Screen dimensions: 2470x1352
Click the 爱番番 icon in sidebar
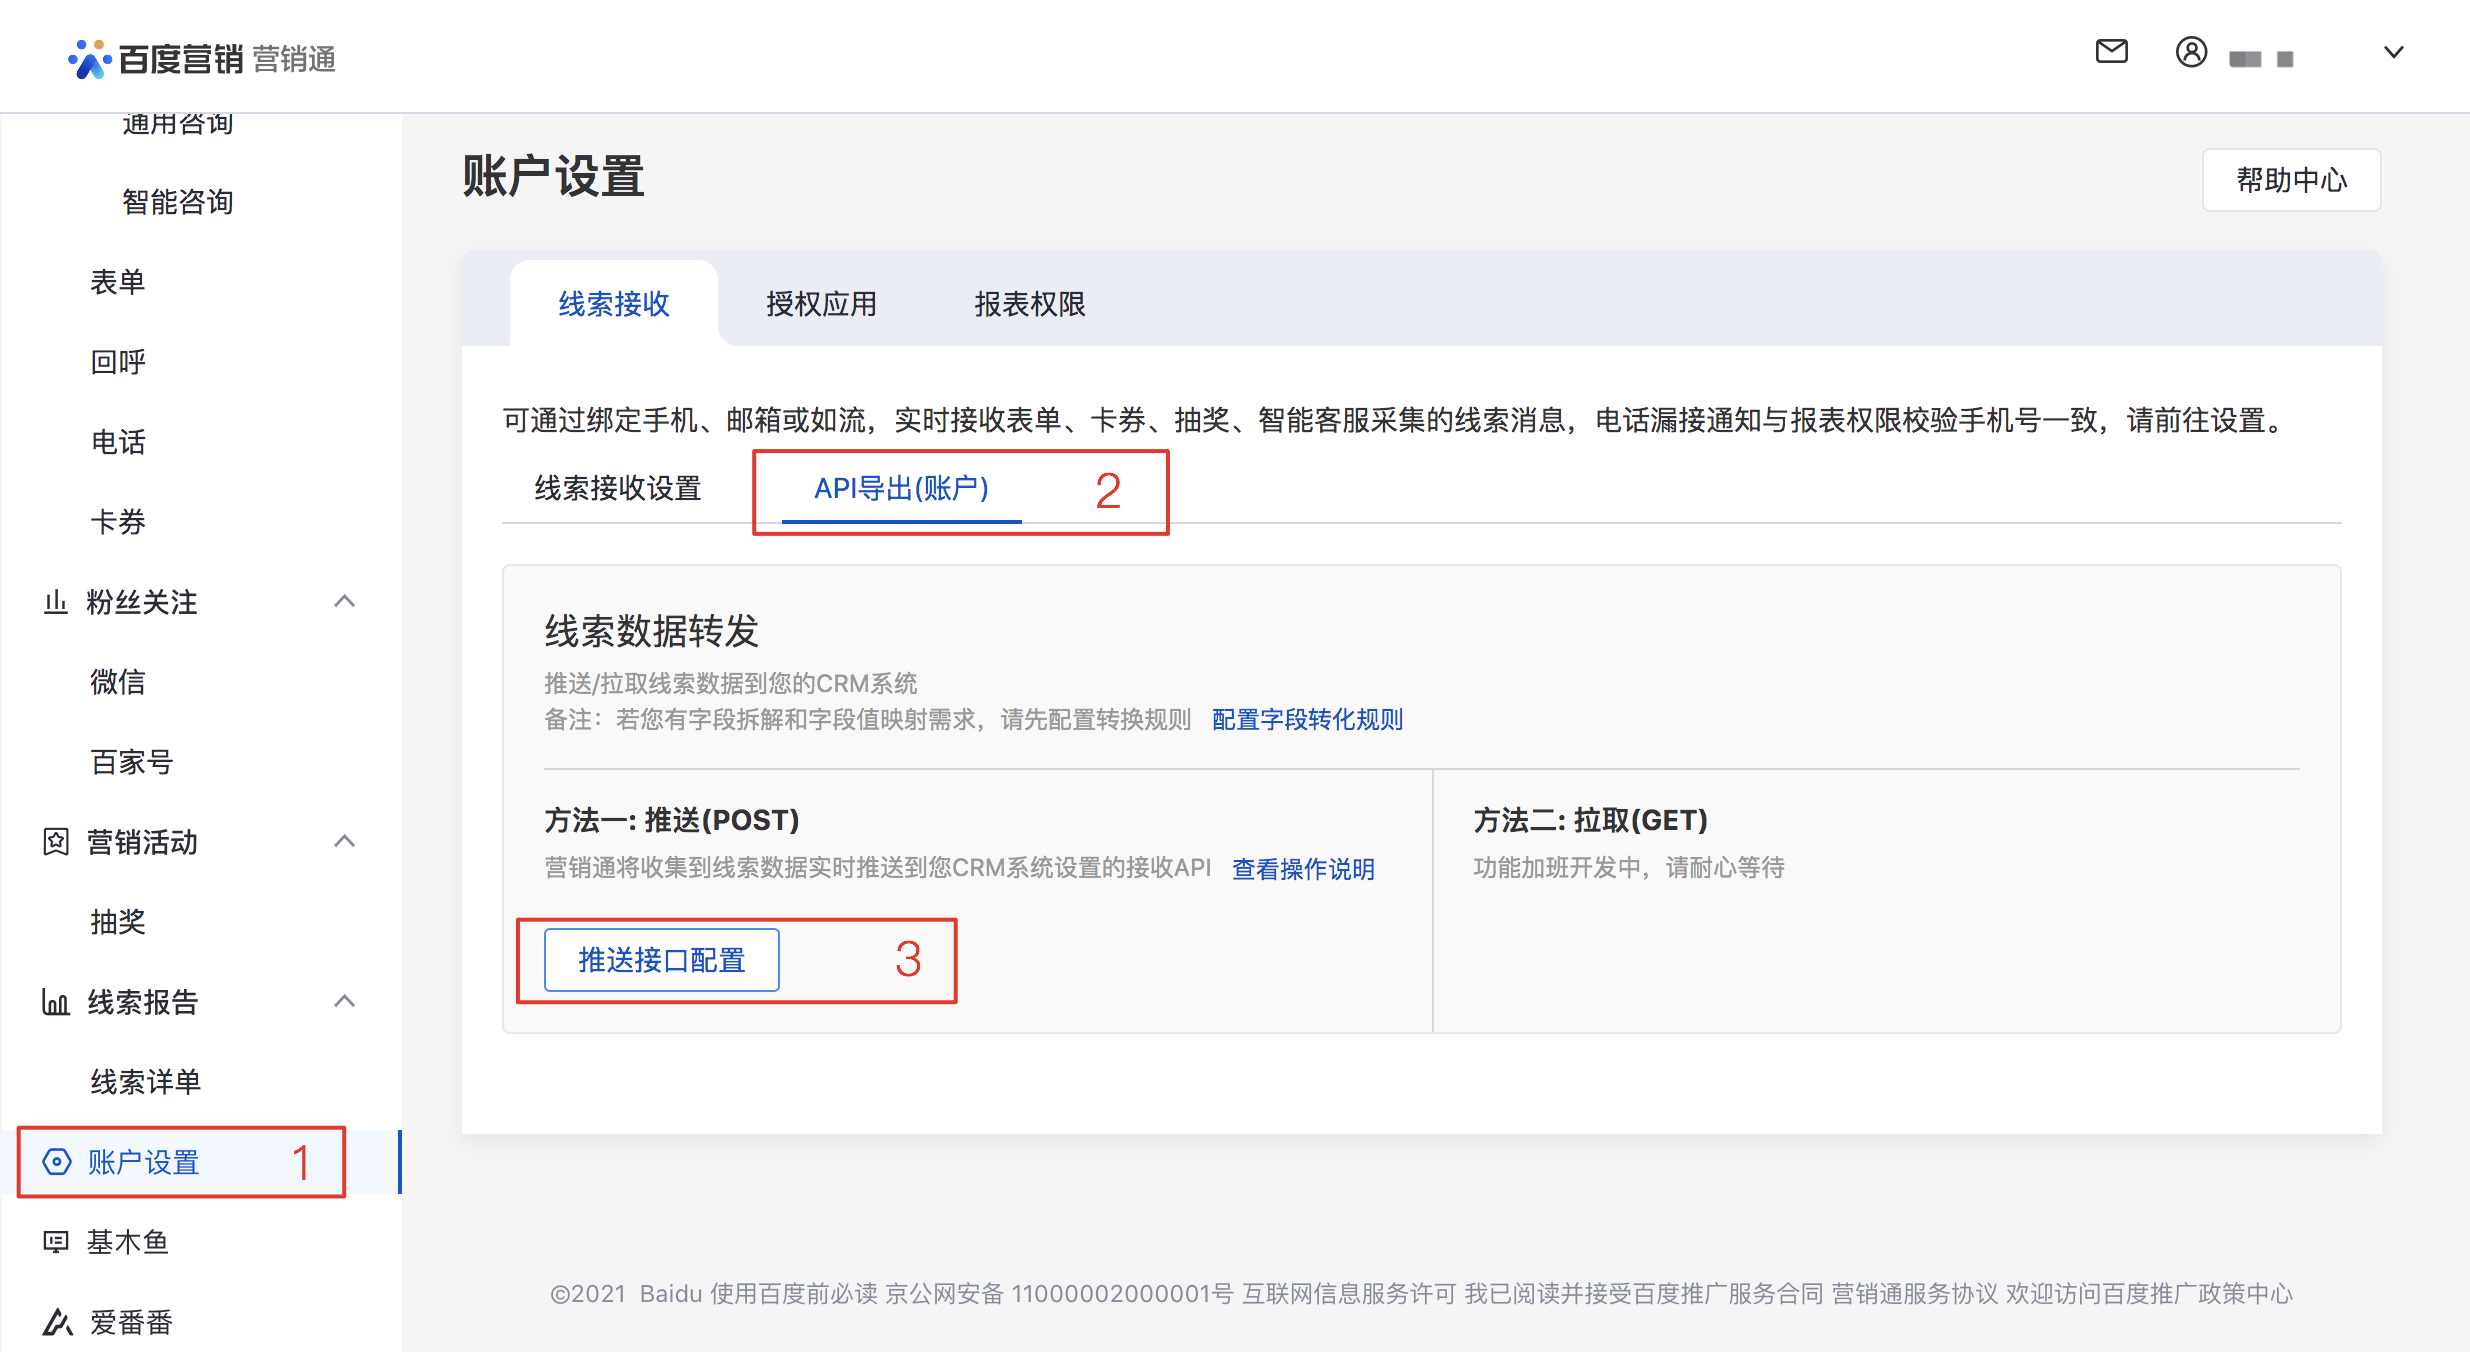click(55, 1321)
